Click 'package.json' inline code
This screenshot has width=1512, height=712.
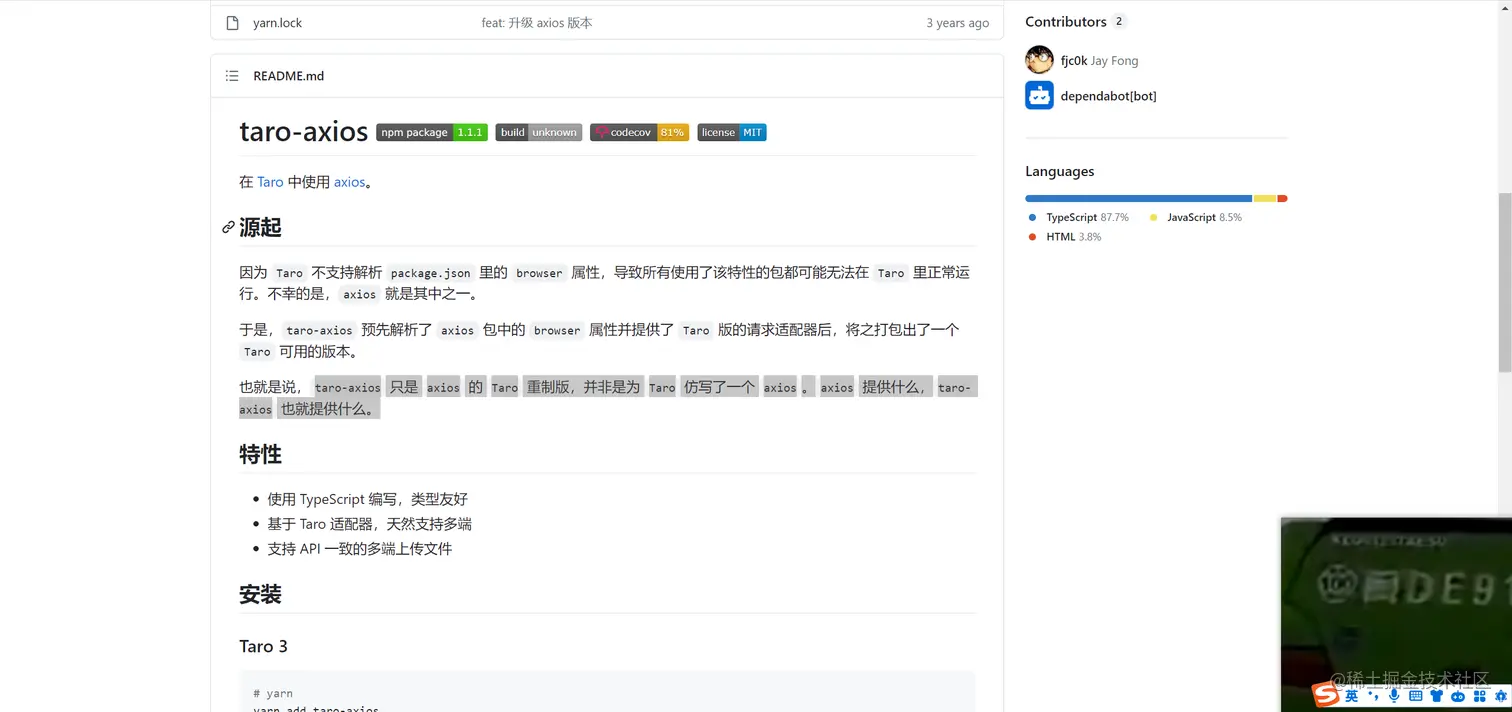[430, 273]
